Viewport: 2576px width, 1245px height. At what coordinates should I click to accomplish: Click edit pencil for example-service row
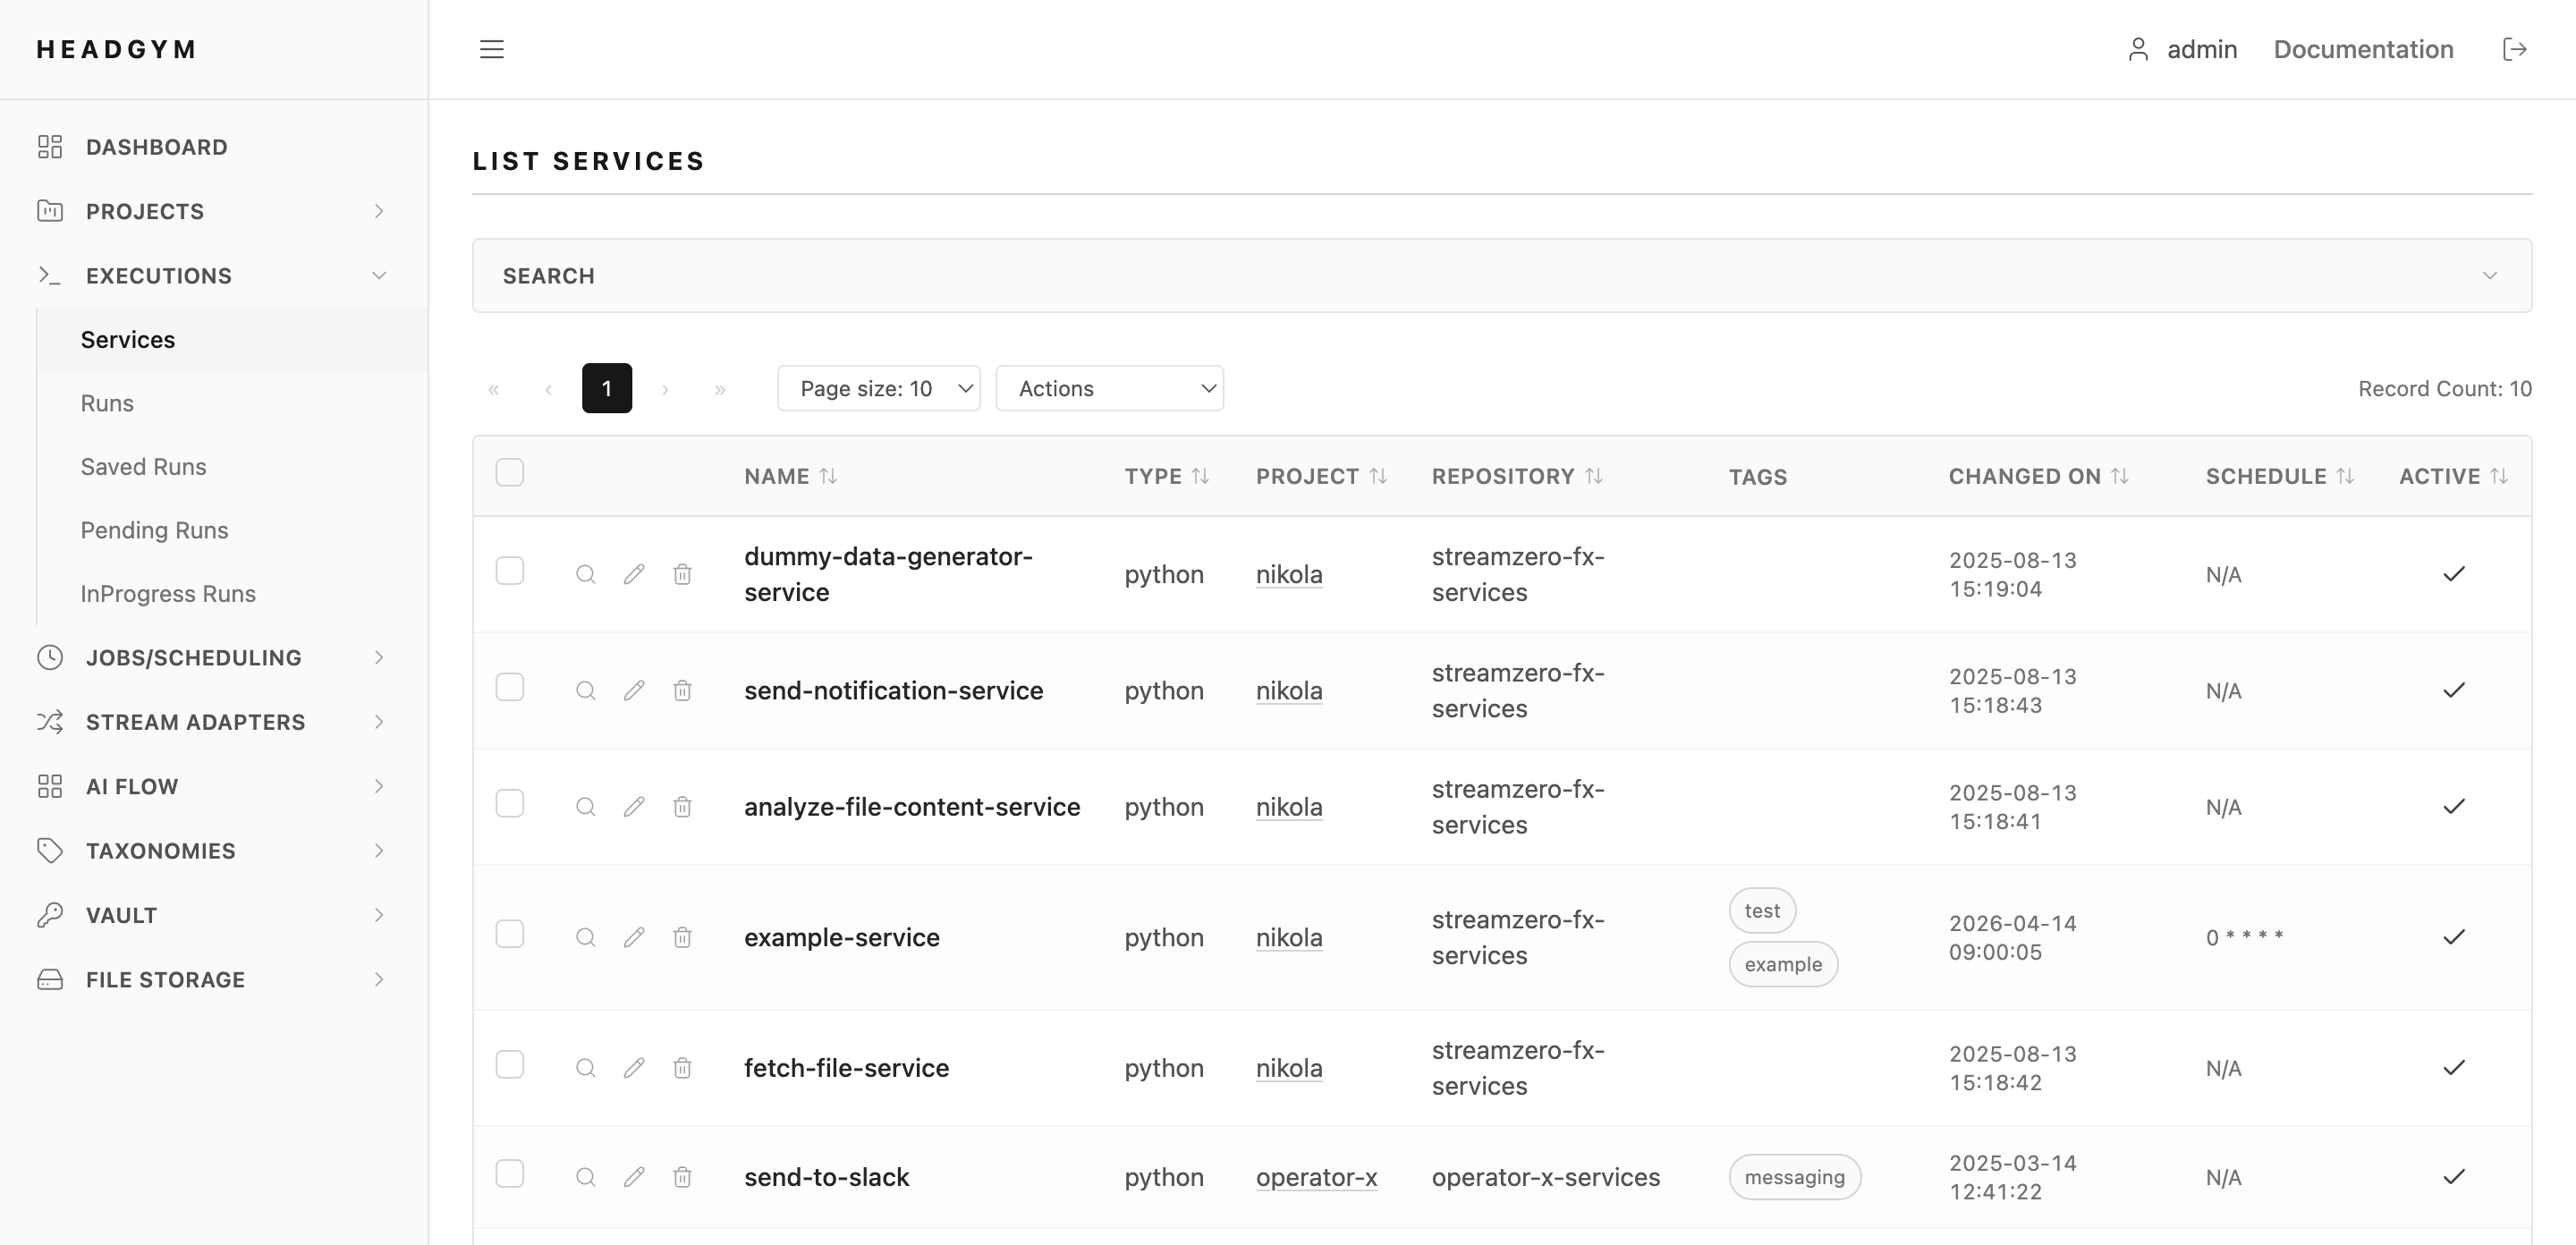click(x=634, y=937)
